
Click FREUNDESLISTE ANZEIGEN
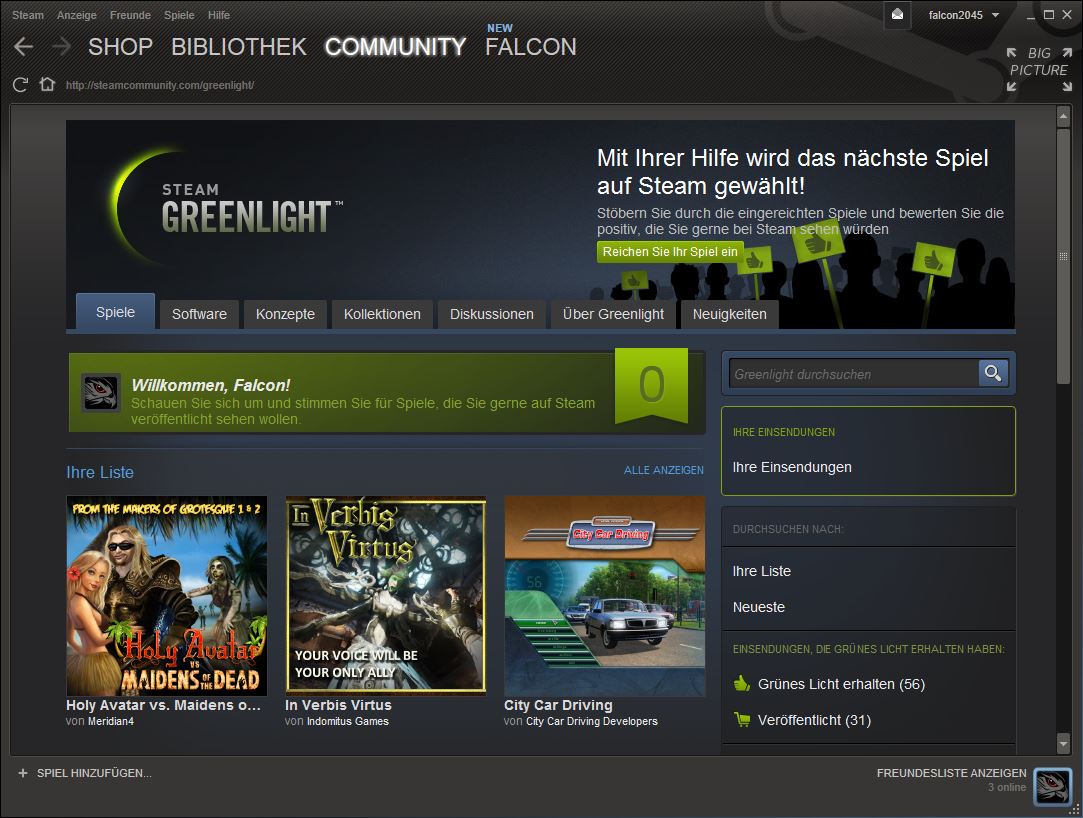pos(951,773)
